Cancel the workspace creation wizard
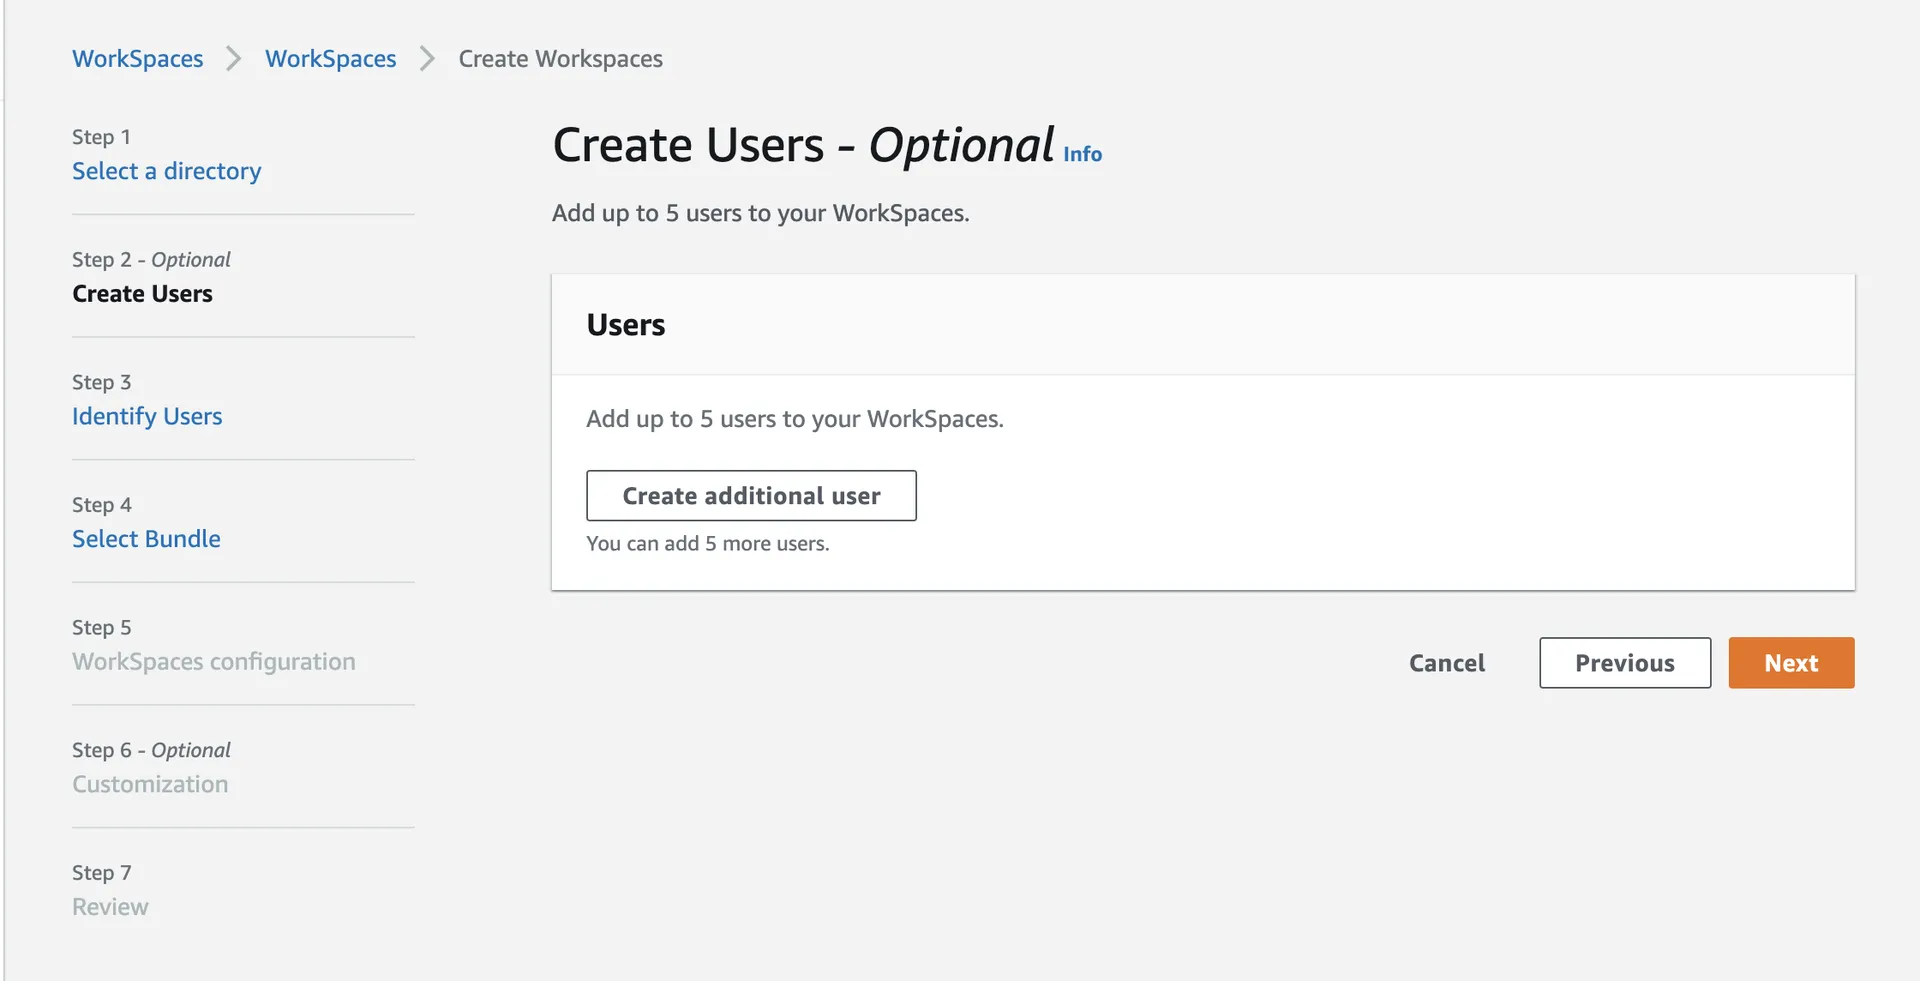Viewport: 1920px width, 981px height. pos(1446,663)
